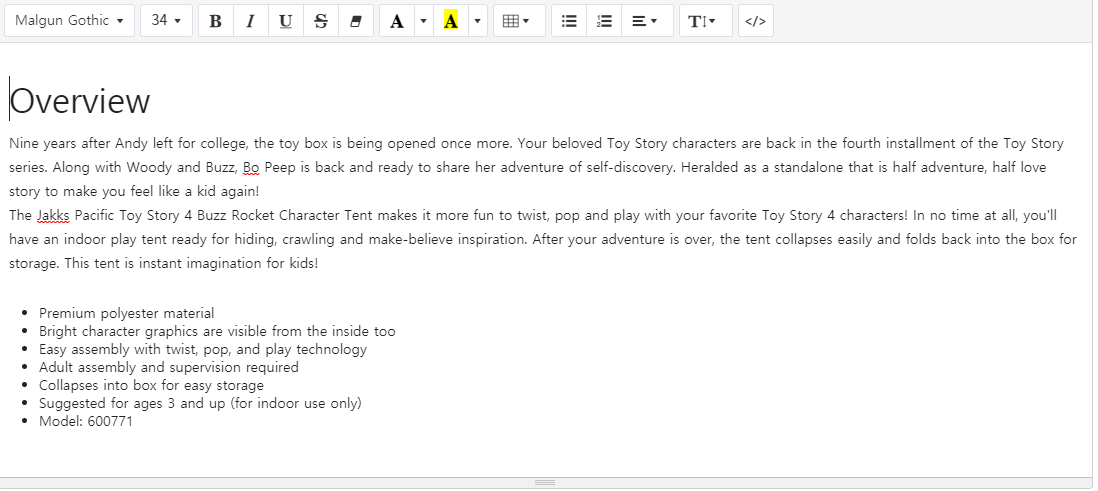
Task: Apply yellow highlight background color
Action: click(x=451, y=21)
